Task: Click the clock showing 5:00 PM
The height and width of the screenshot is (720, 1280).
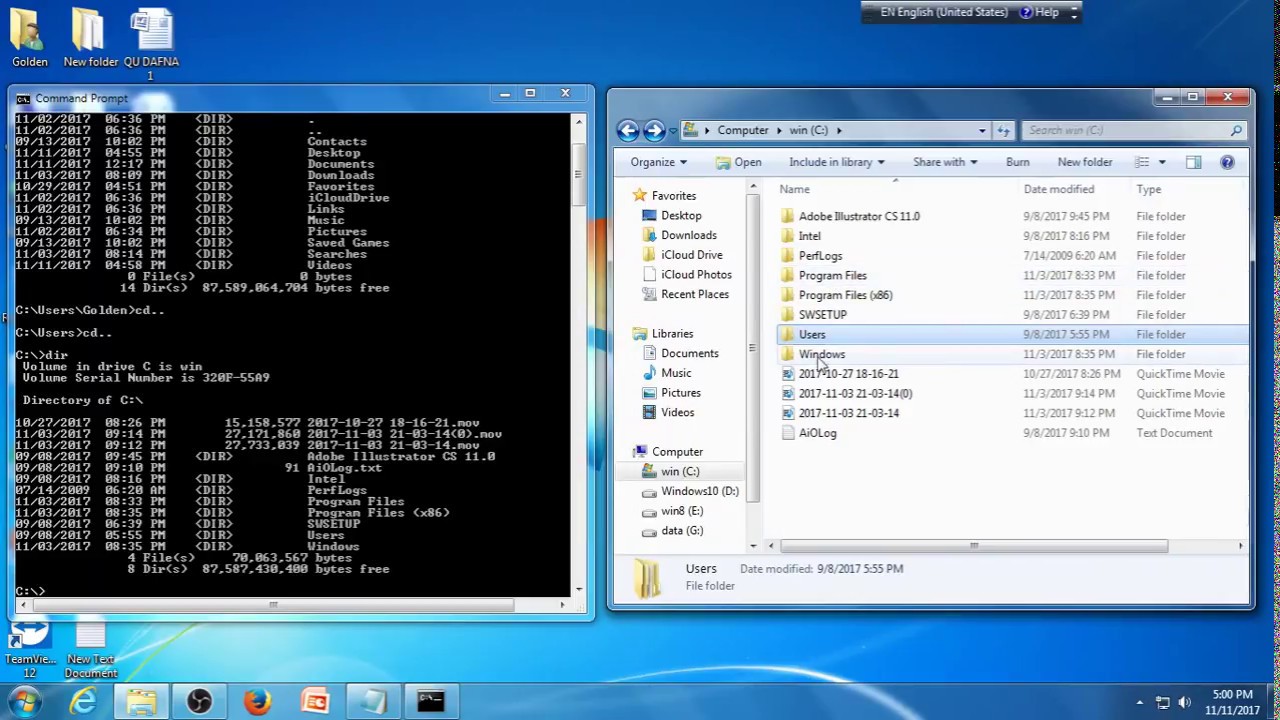Action: click(x=1232, y=695)
